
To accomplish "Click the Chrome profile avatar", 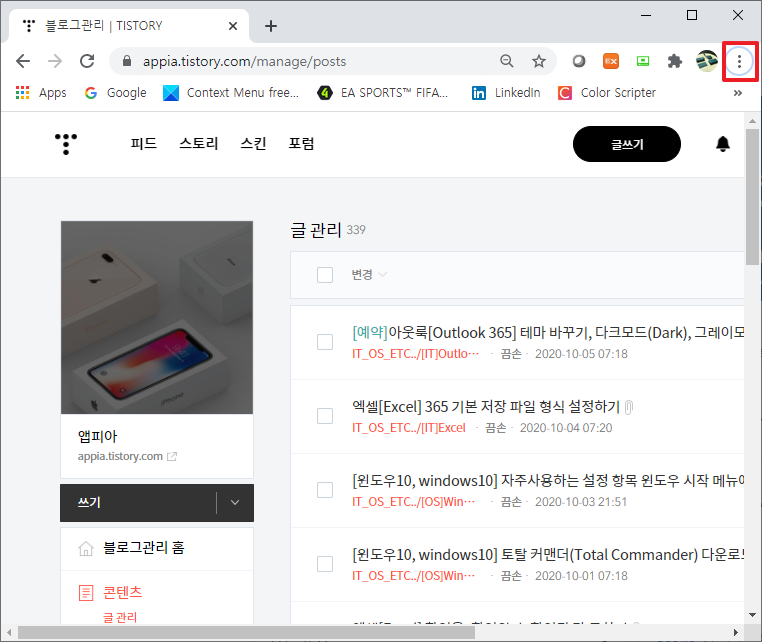I will 707,61.
